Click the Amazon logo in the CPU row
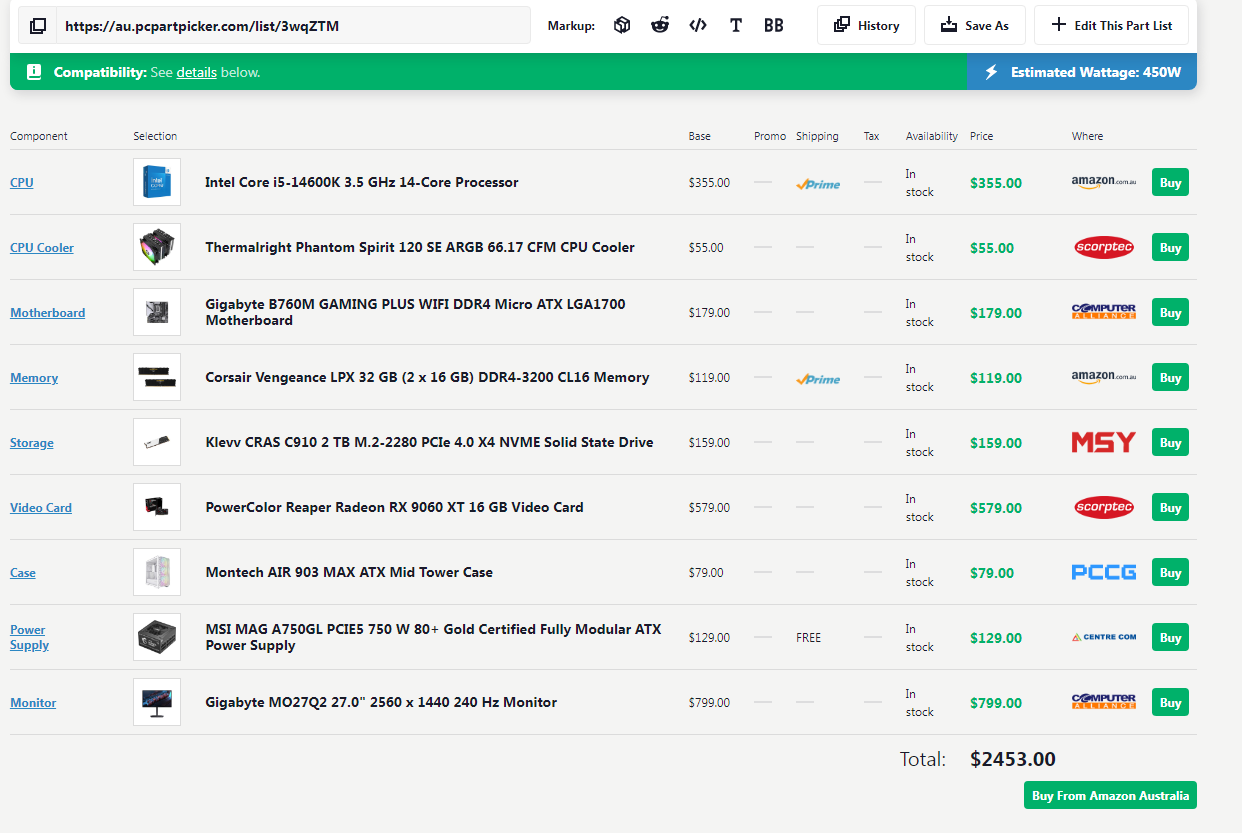The height and width of the screenshot is (833, 1242). pos(1103,182)
